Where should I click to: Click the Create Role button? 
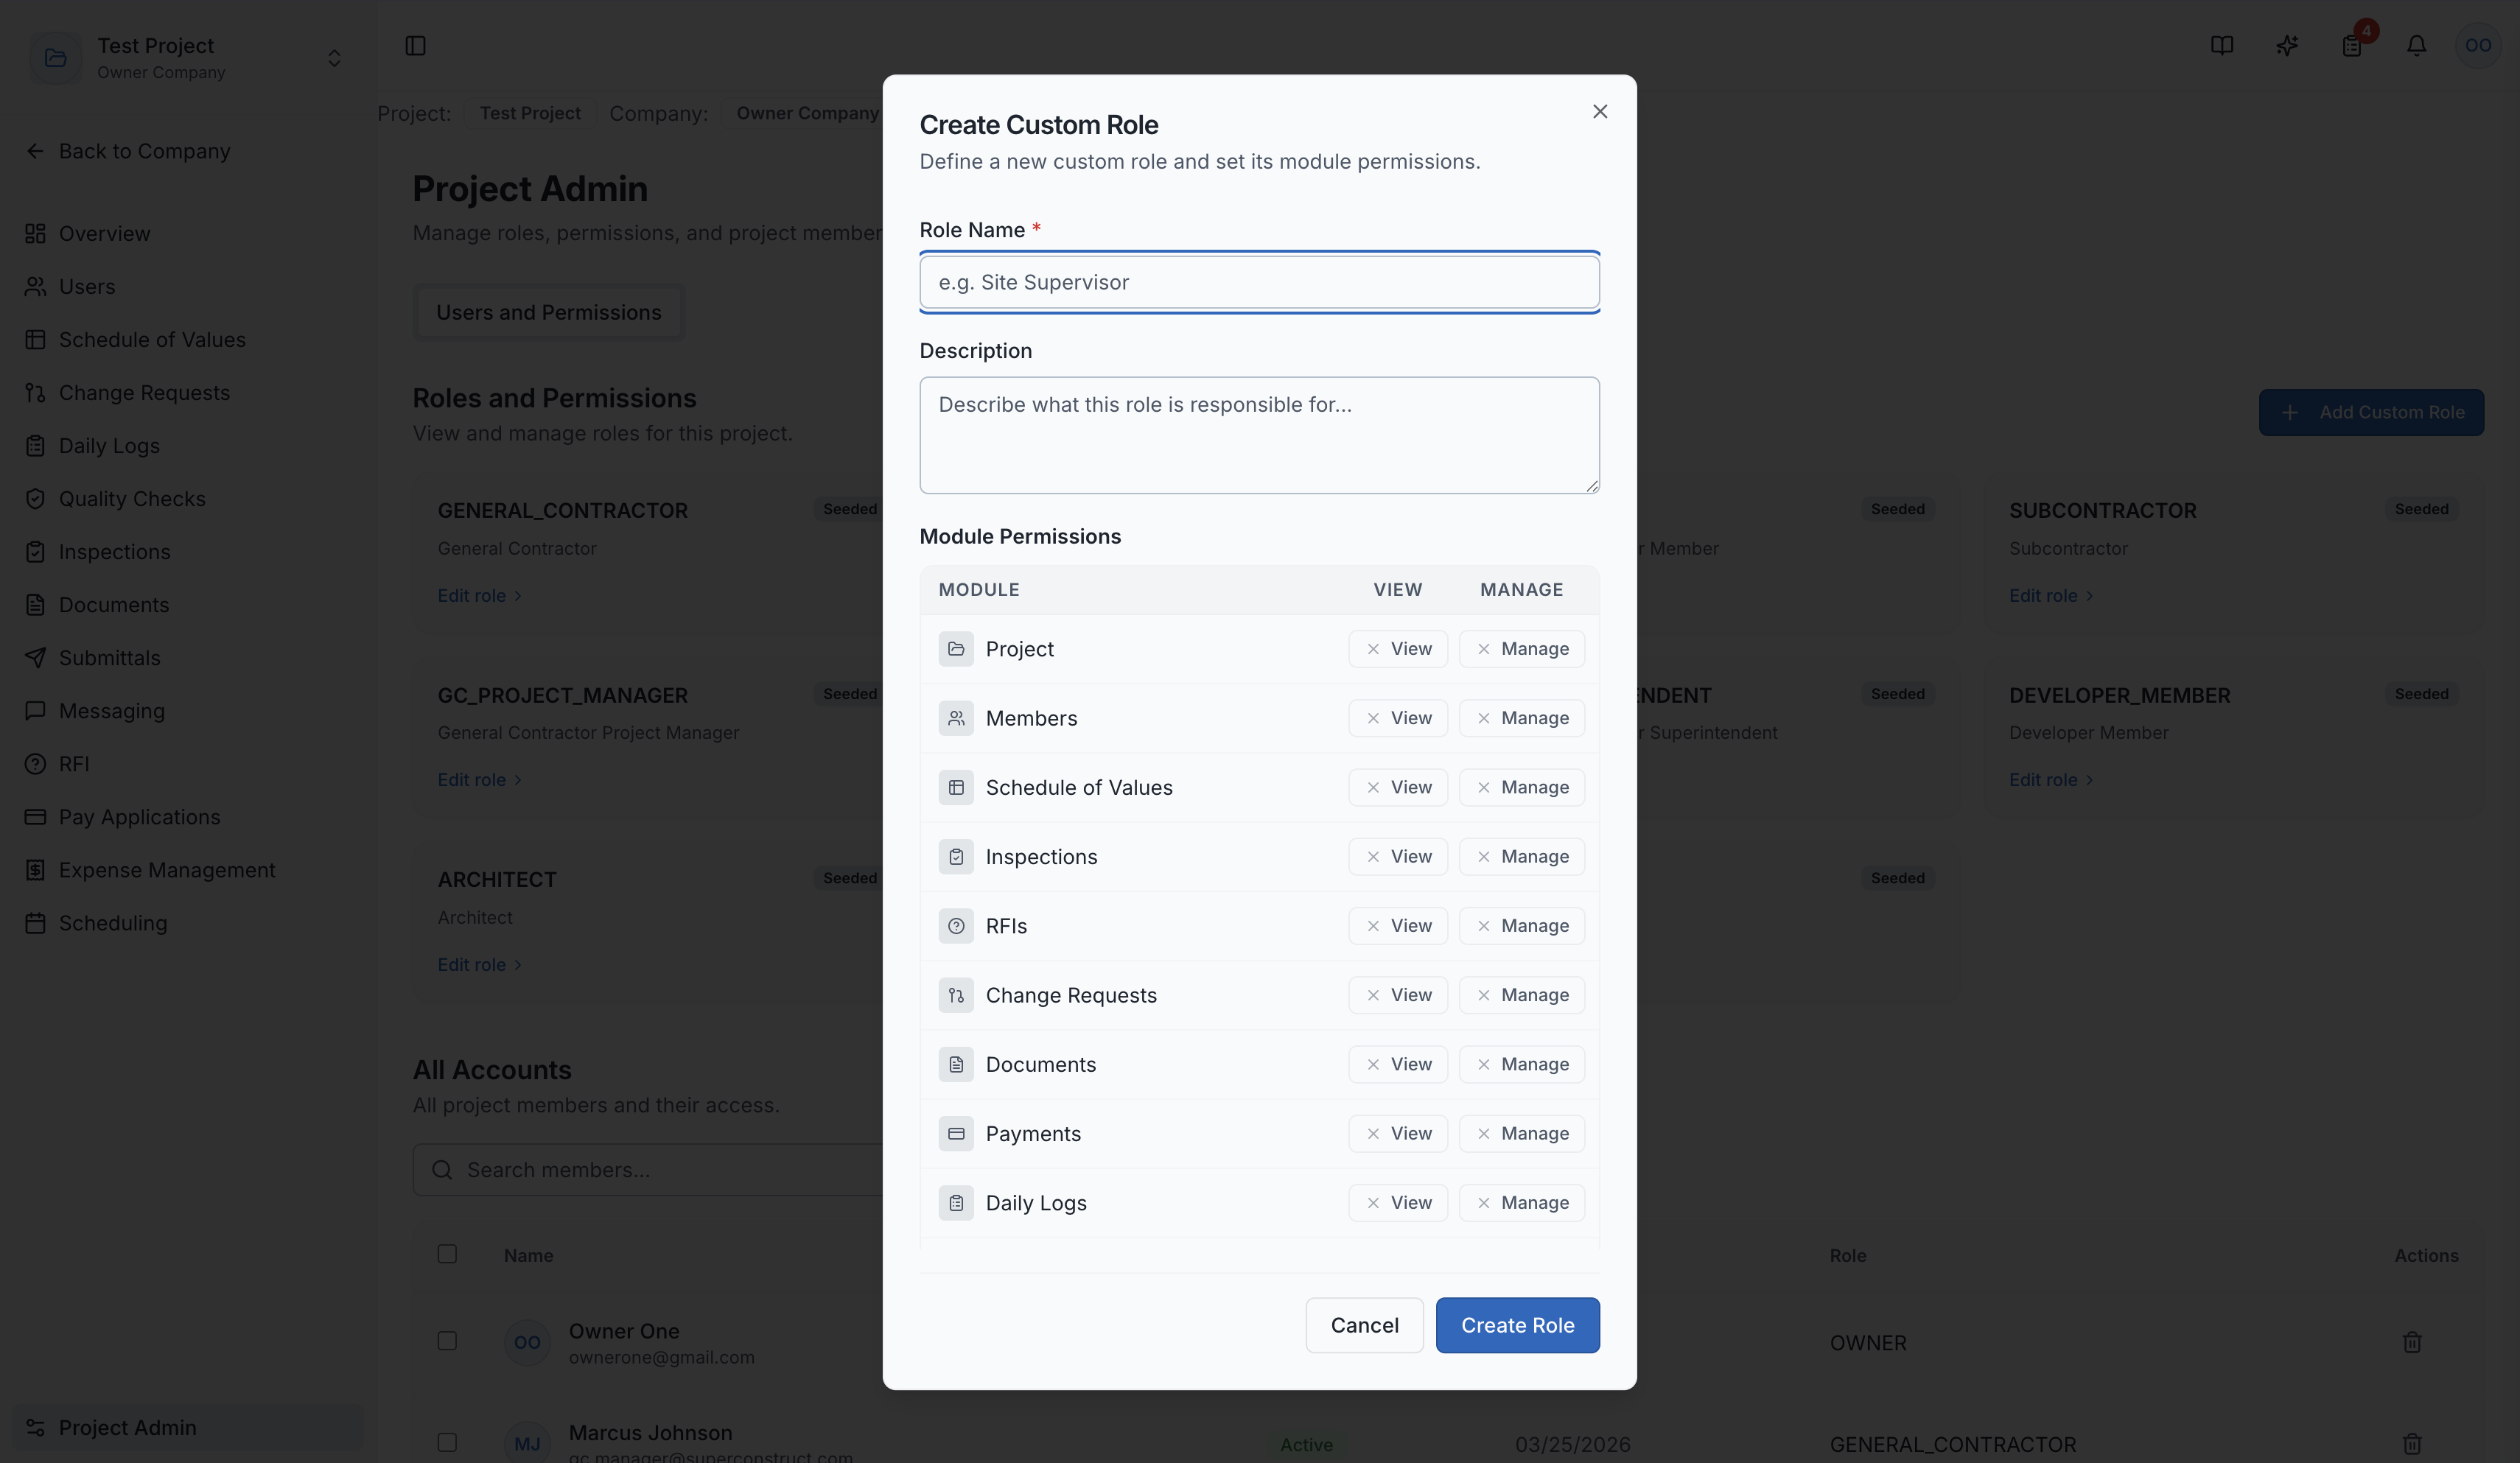1517,1325
